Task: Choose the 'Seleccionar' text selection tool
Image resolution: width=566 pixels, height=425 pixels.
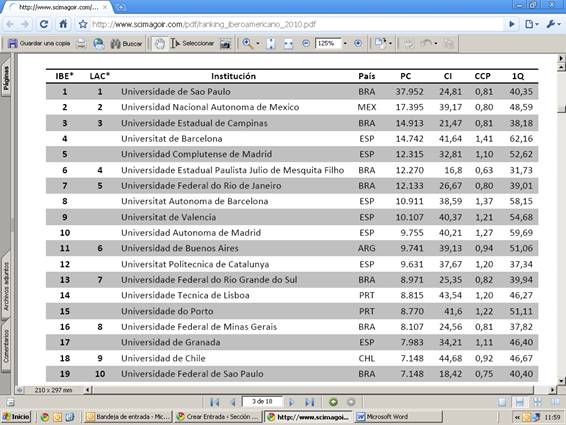Action: 192,44
